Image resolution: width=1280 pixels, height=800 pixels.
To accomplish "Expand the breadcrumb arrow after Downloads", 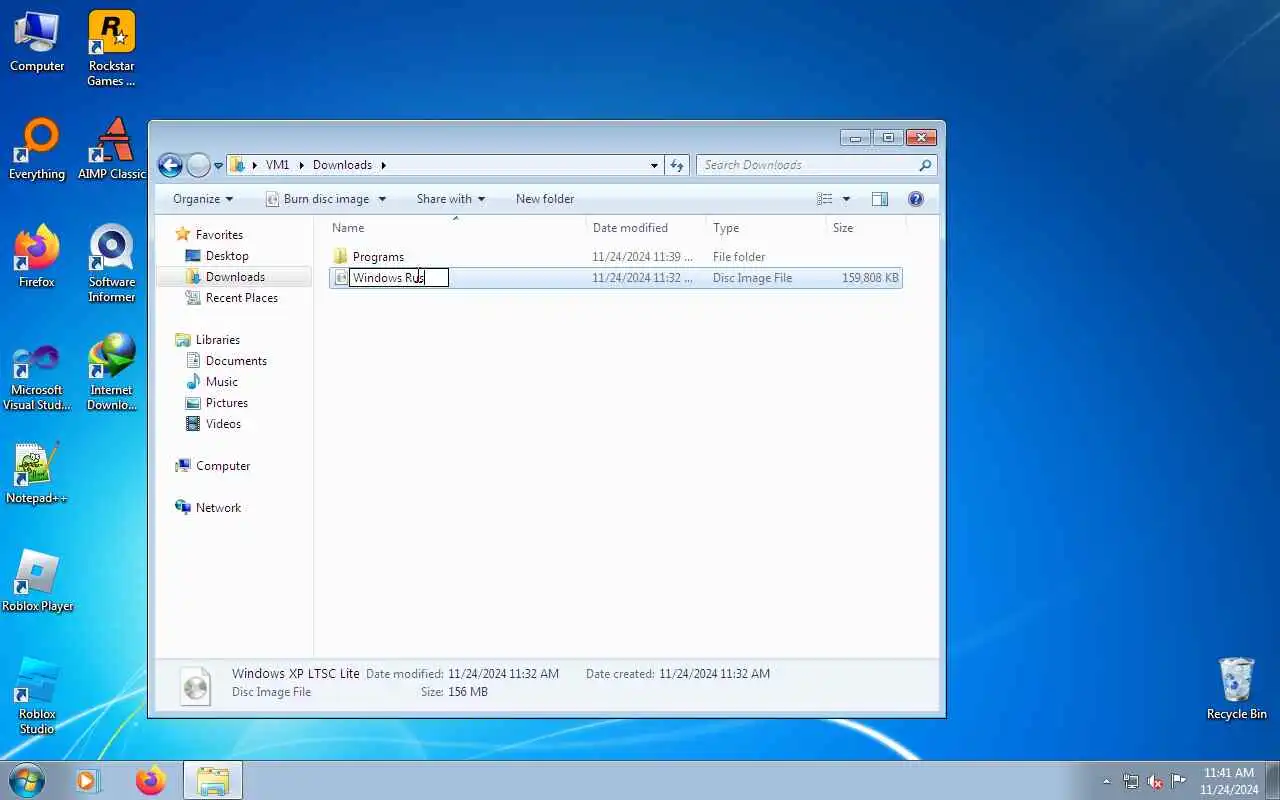I will click(x=383, y=165).
